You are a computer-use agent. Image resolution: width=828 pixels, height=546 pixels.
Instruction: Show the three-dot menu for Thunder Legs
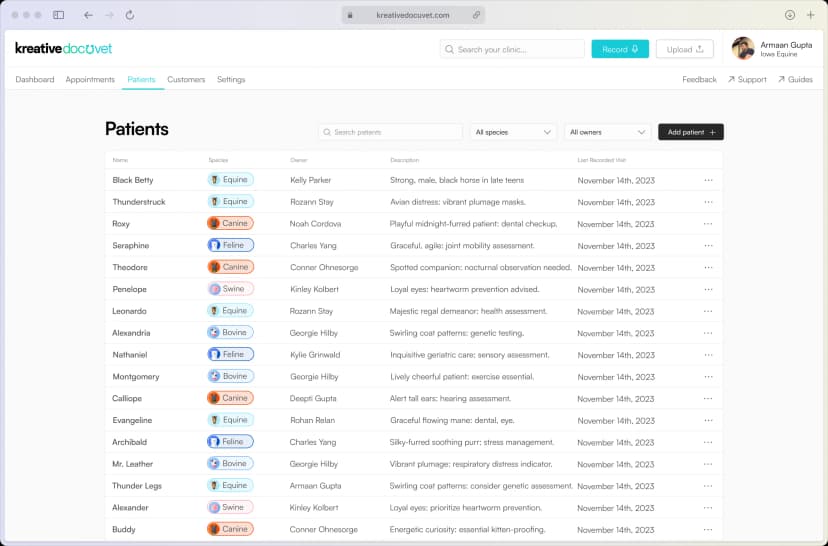708,486
